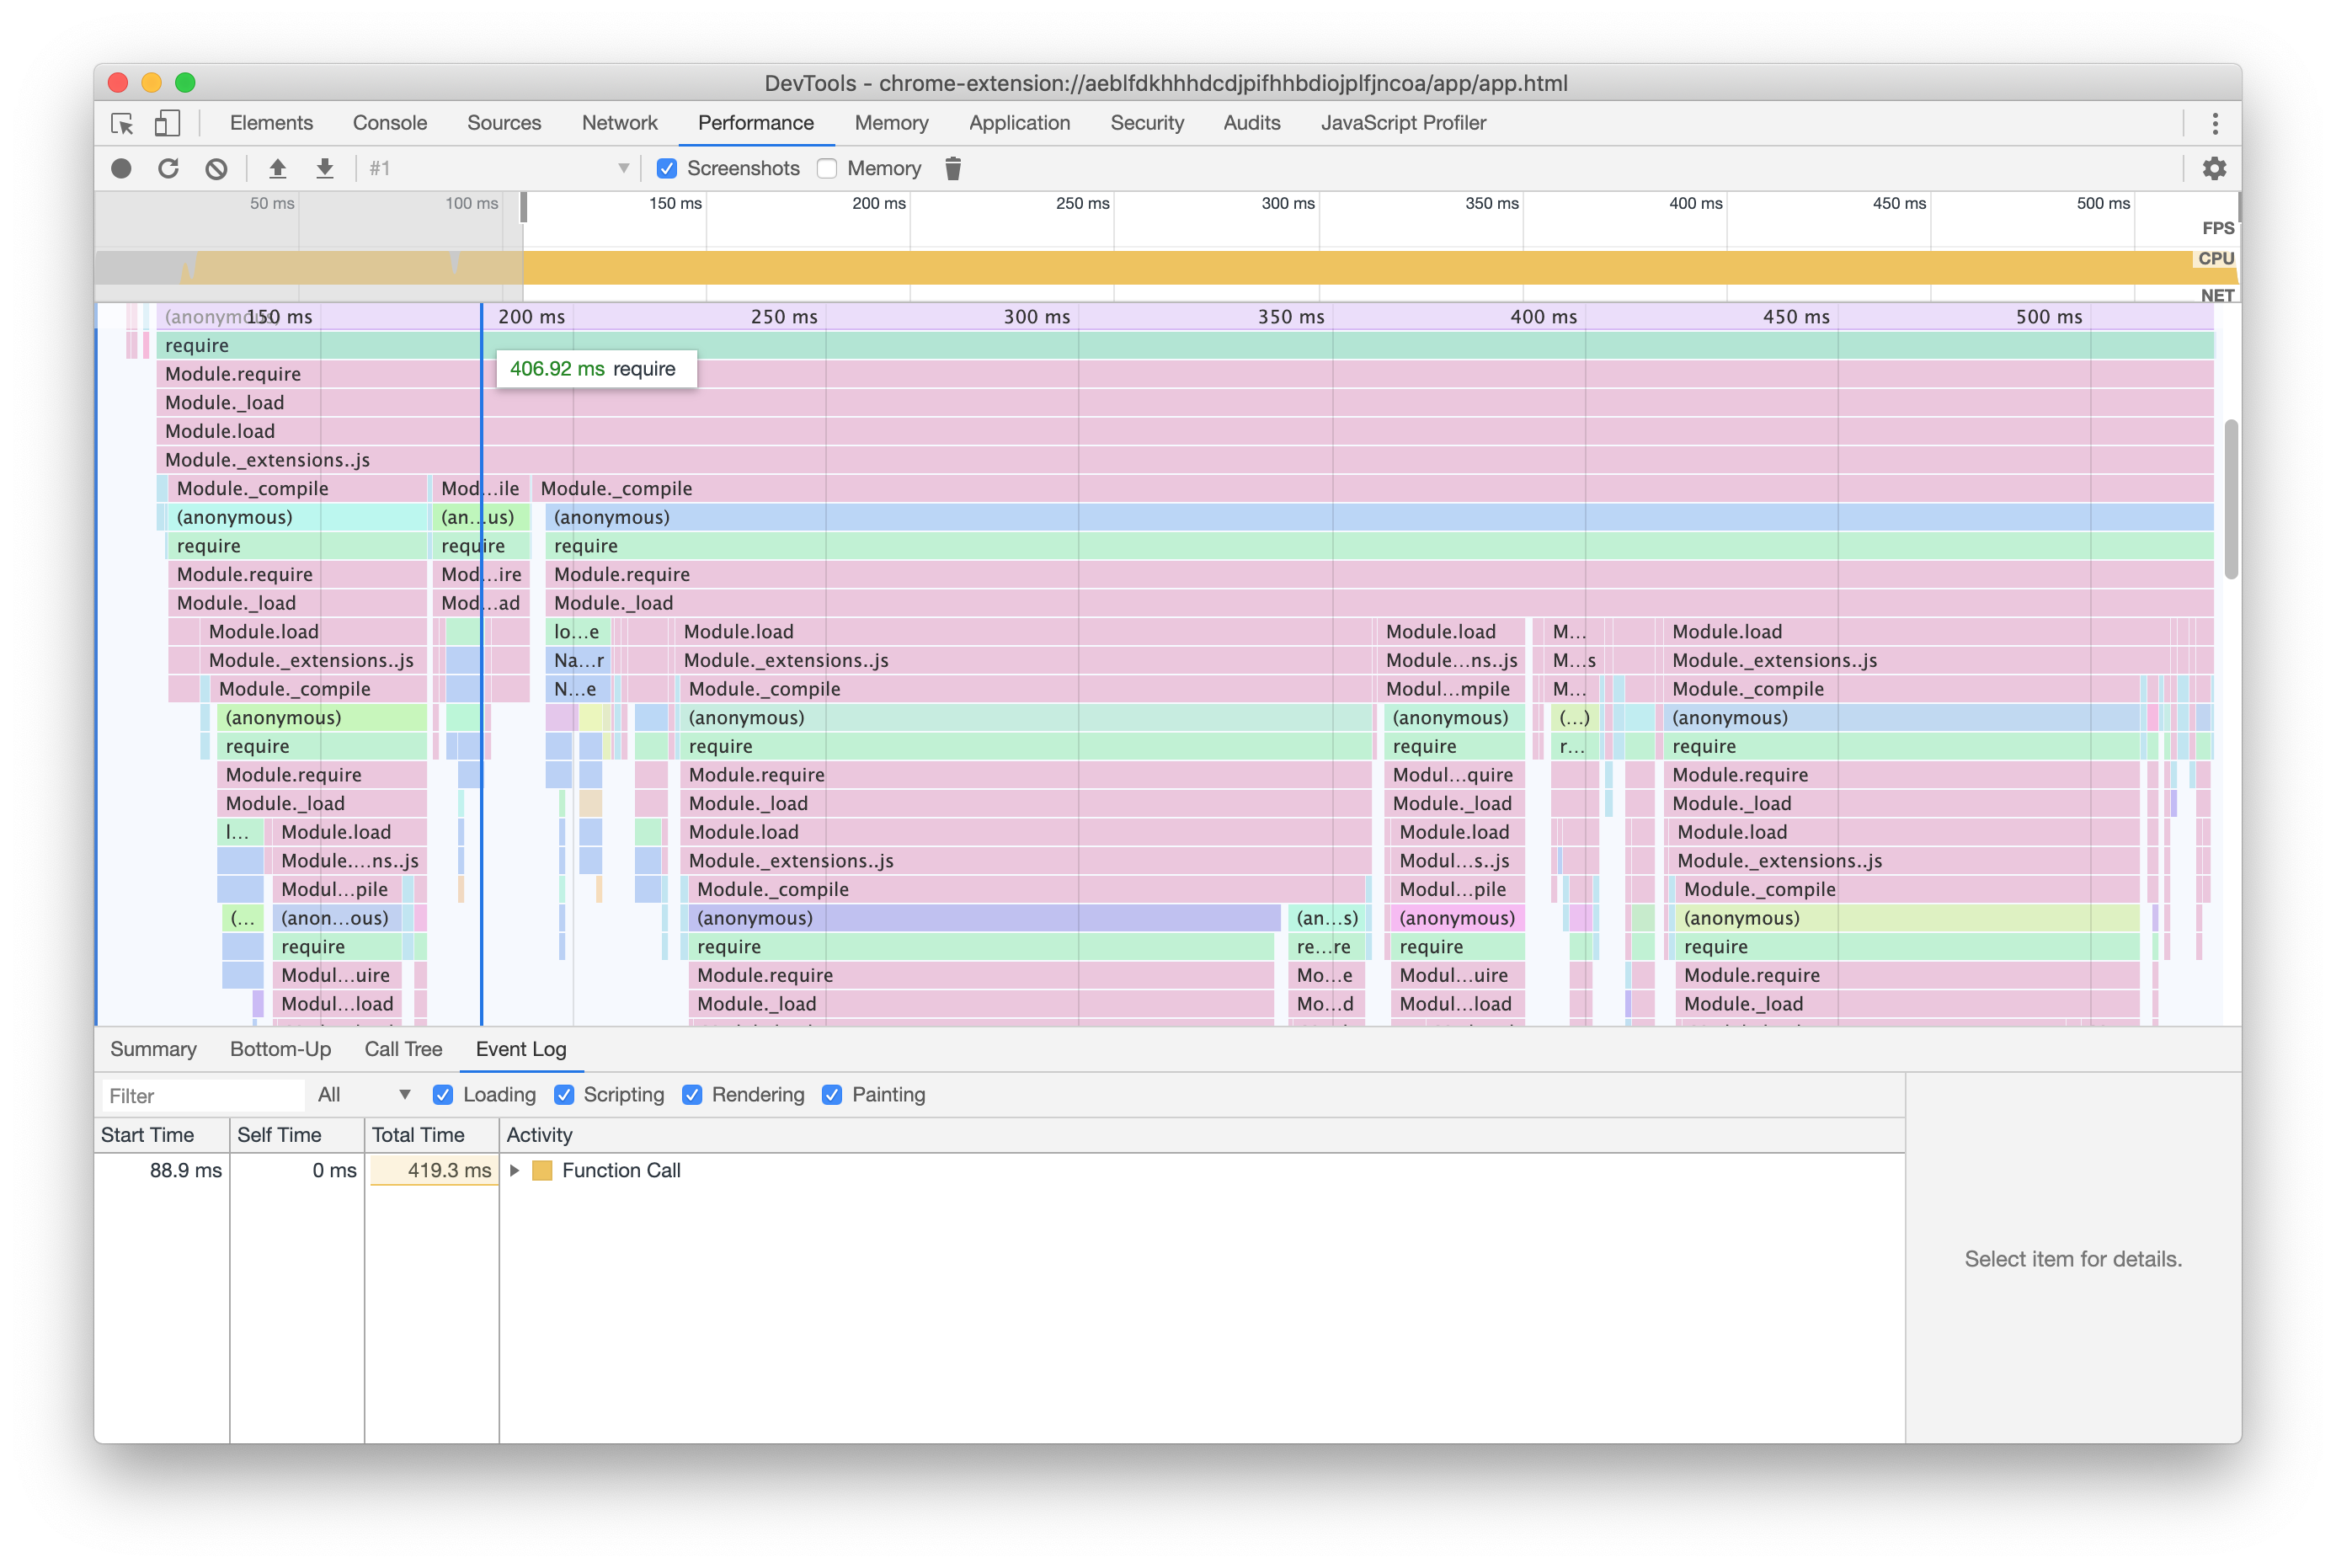The image size is (2336, 1568).
Task: Toggle the Memory checkbox
Action: (826, 168)
